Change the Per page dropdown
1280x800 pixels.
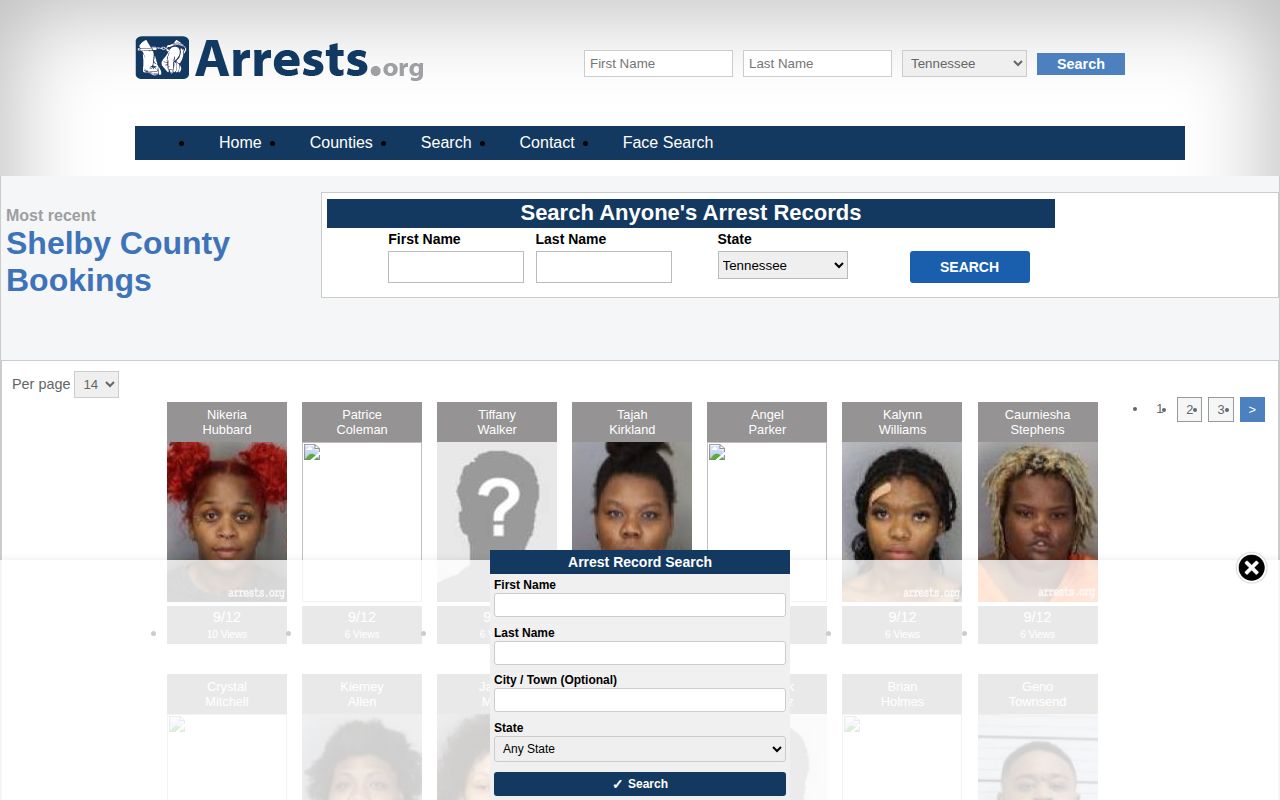pos(96,384)
